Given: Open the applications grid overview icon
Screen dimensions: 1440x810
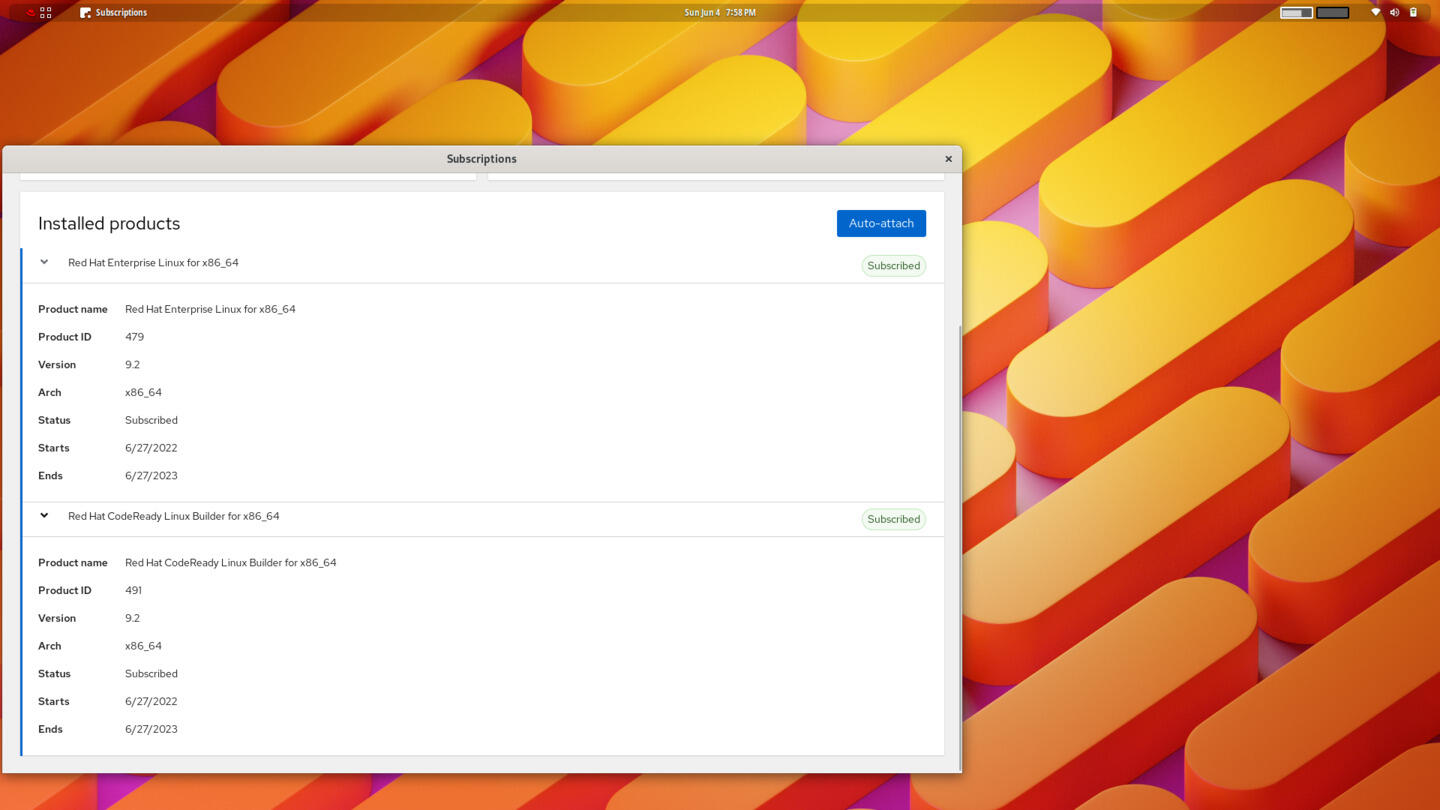Looking at the screenshot, I should pyautogui.click(x=46, y=12).
